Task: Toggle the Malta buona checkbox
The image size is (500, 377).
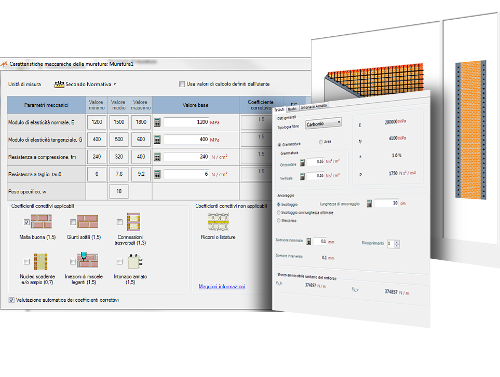Action: click(x=27, y=222)
